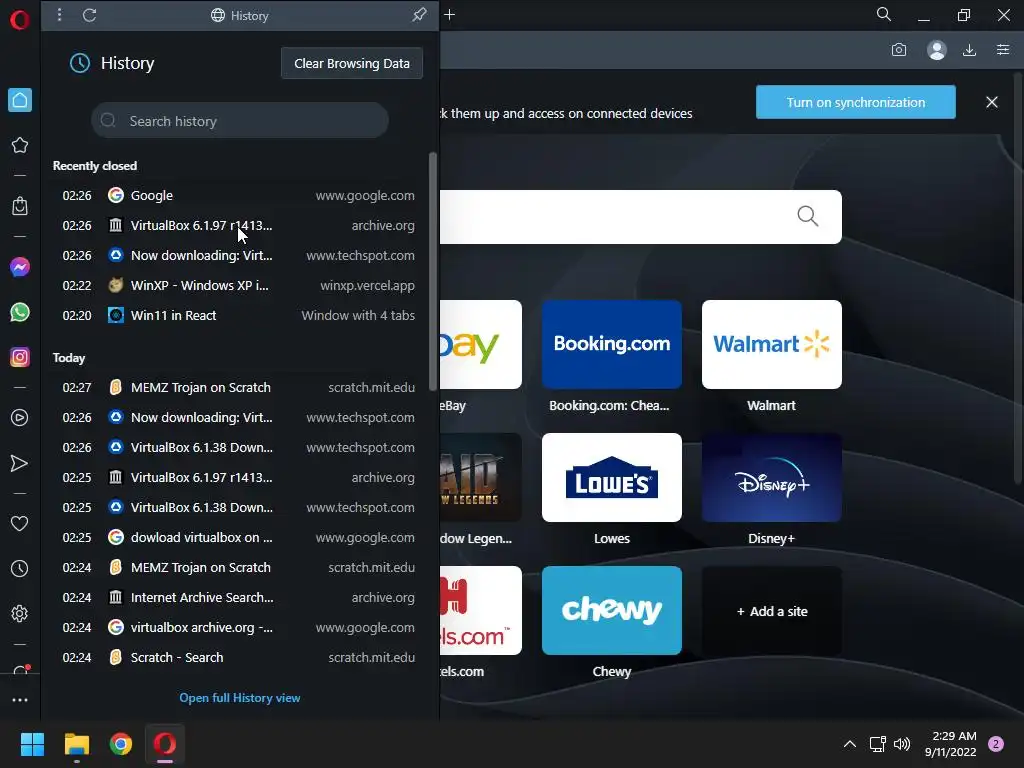1024x768 pixels.
Task: Open volume control in system tray
Action: [x=902, y=744]
